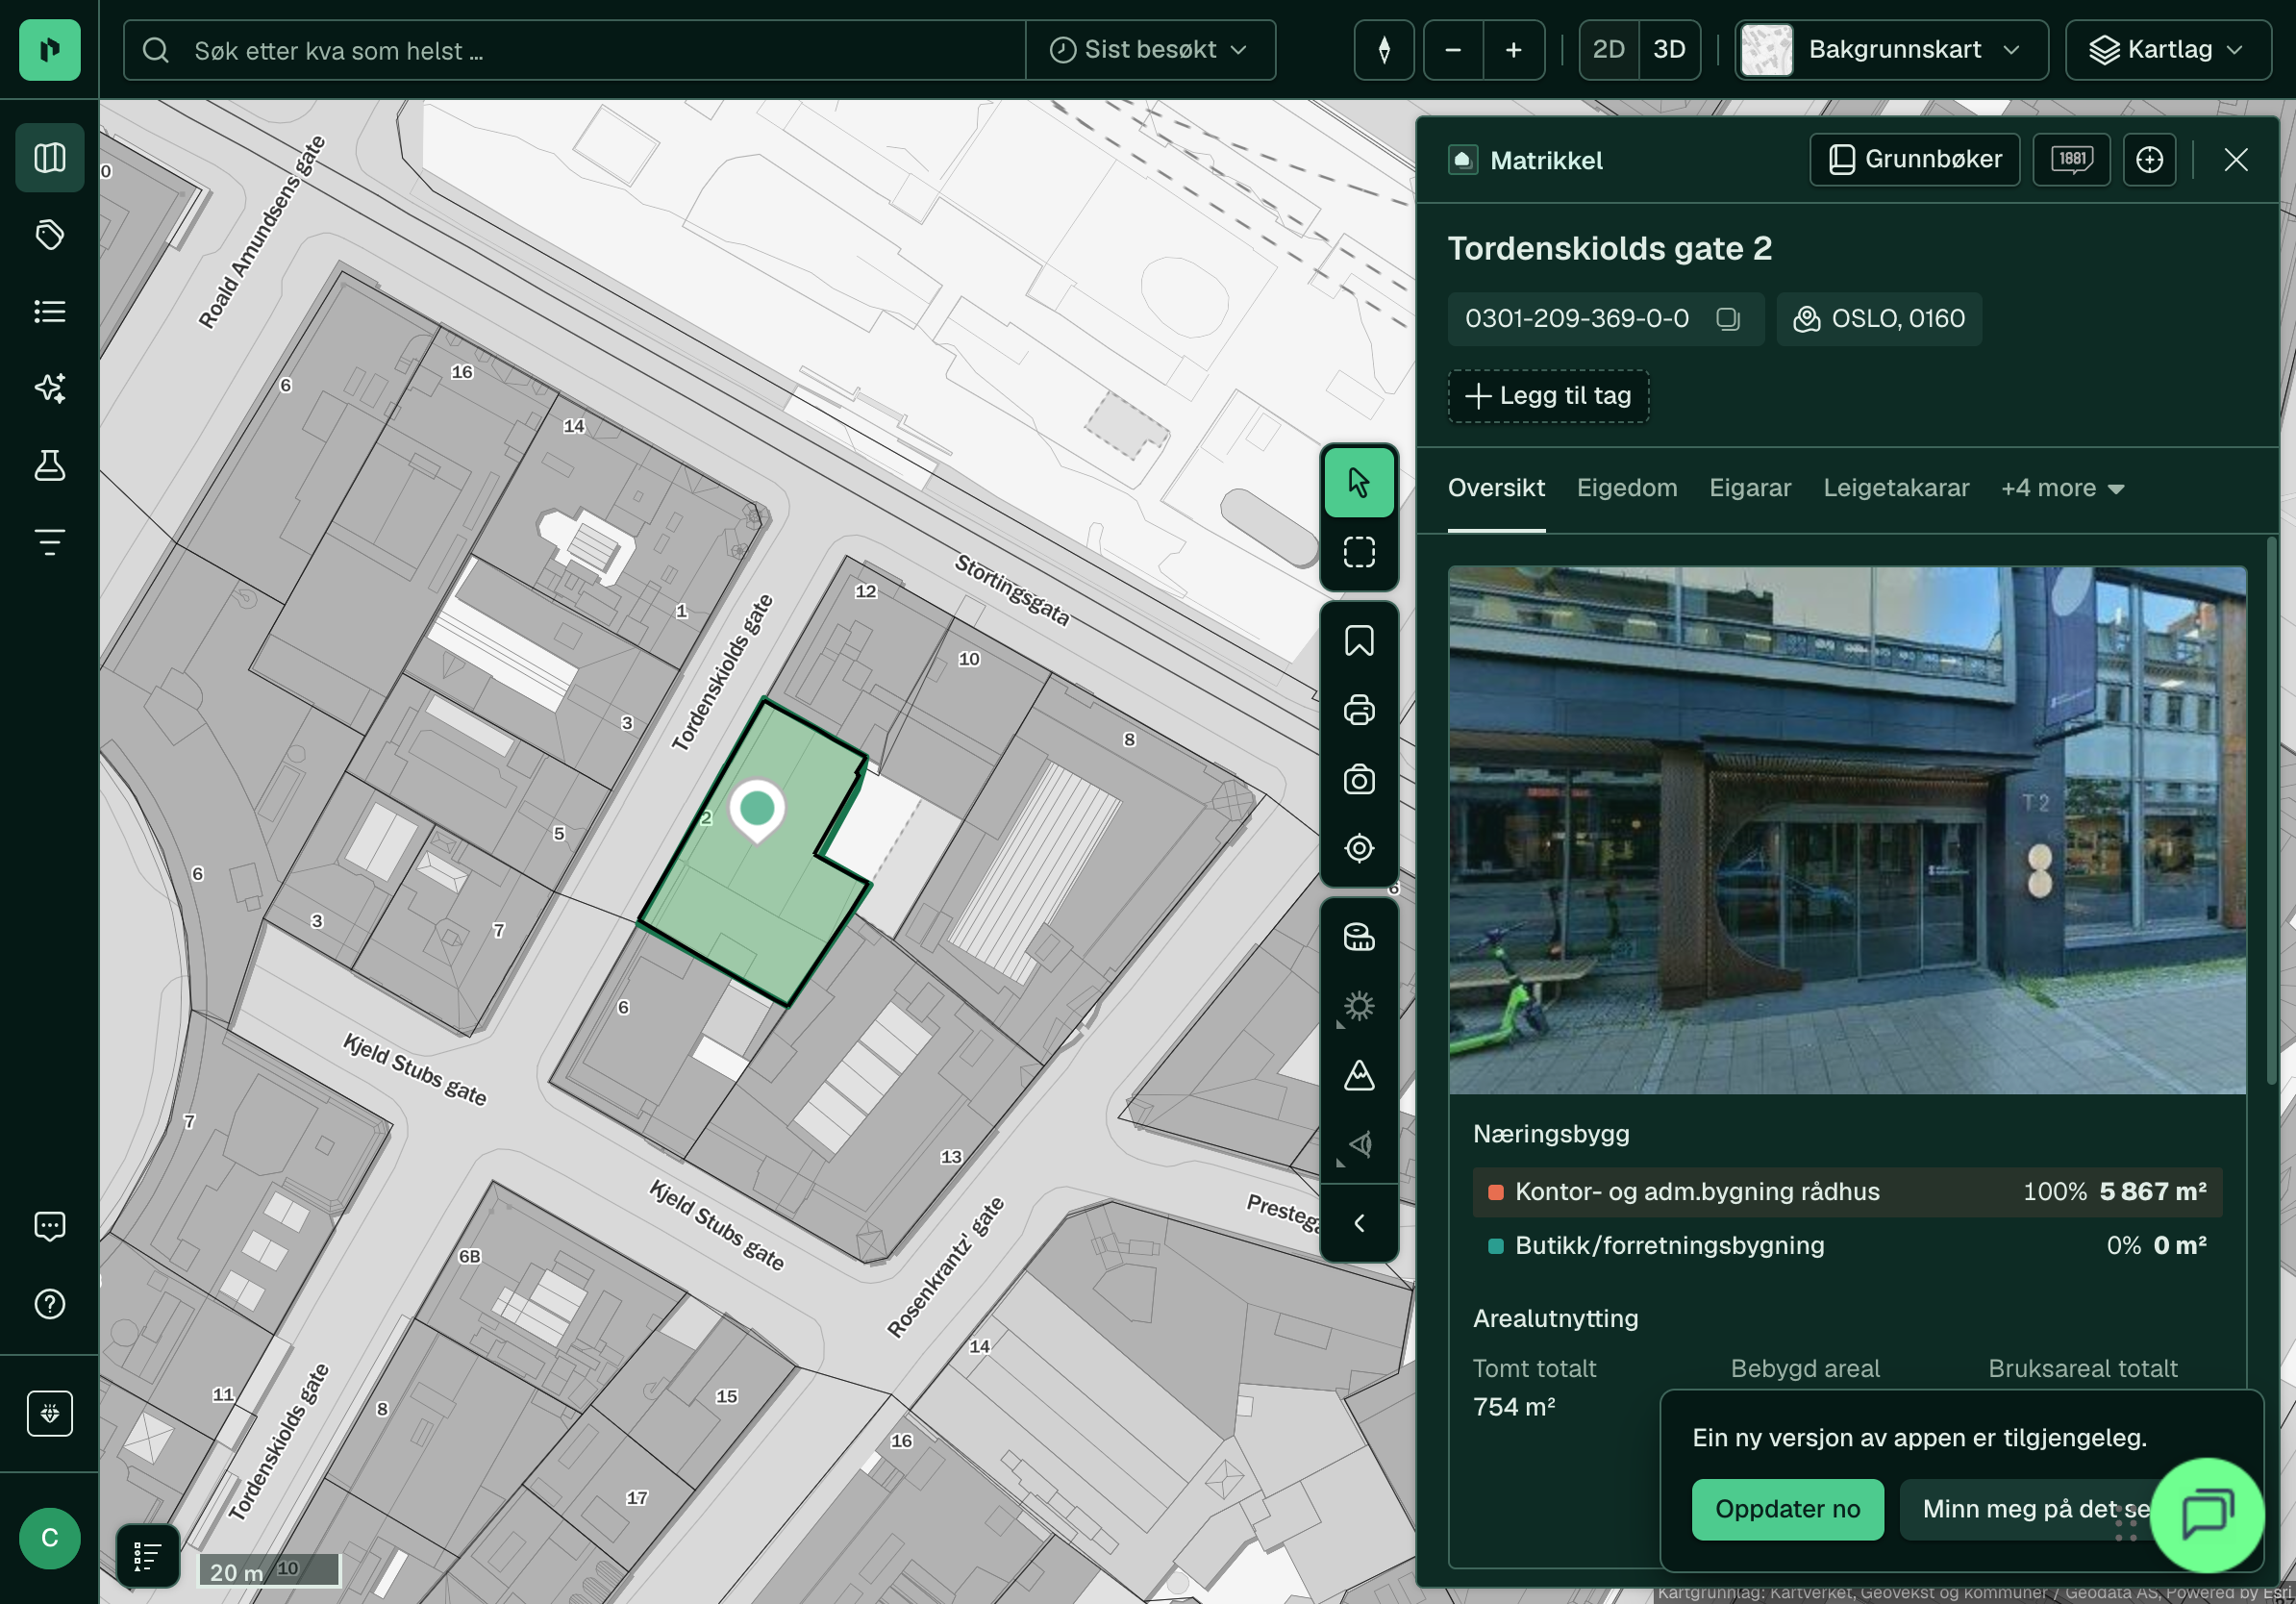Viewport: 2296px width, 1604px height.
Task: Click the Tordenskiolds gate 2 heading
Action: (1609, 248)
